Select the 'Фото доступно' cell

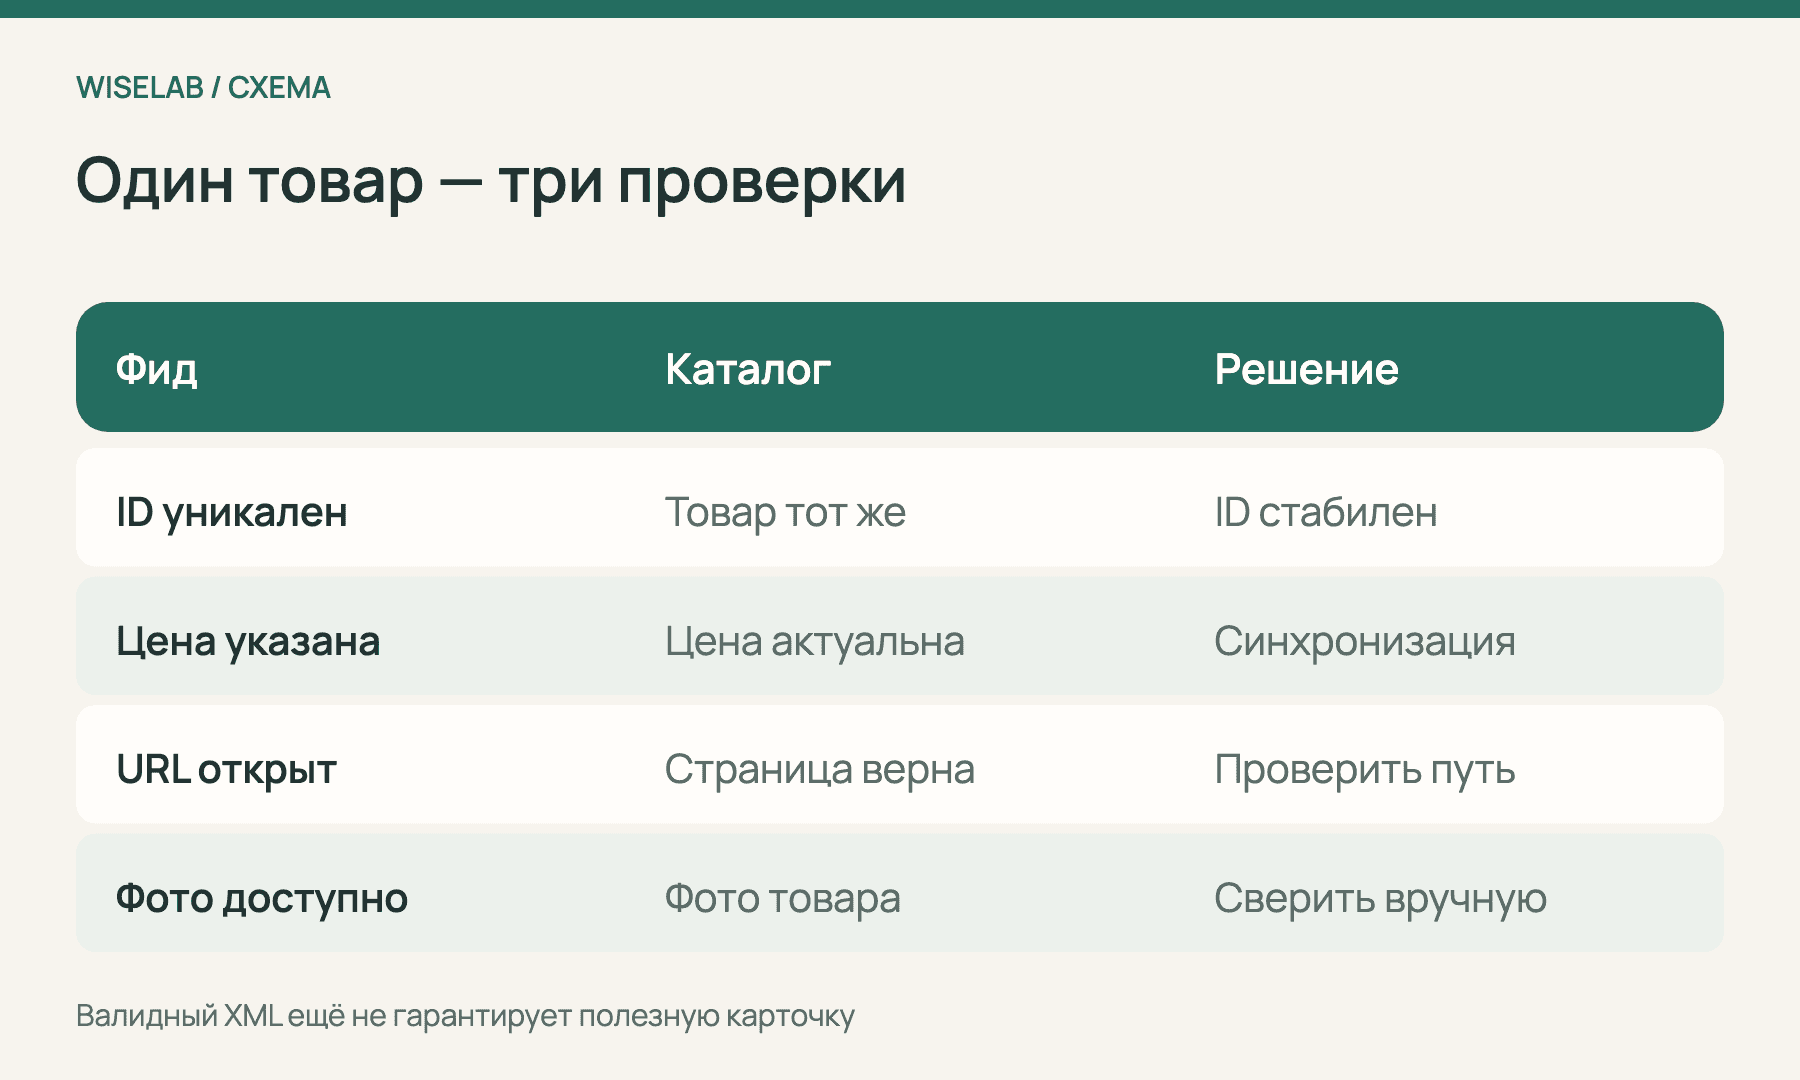point(262,898)
